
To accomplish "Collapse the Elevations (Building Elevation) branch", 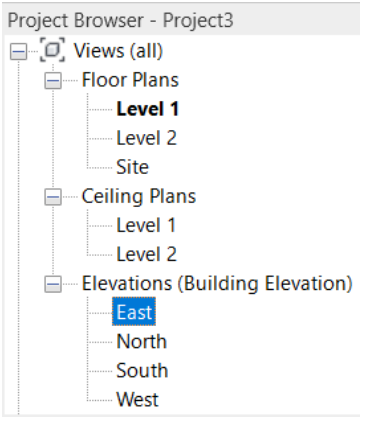I will pyautogui.click(x=53, y=284).
